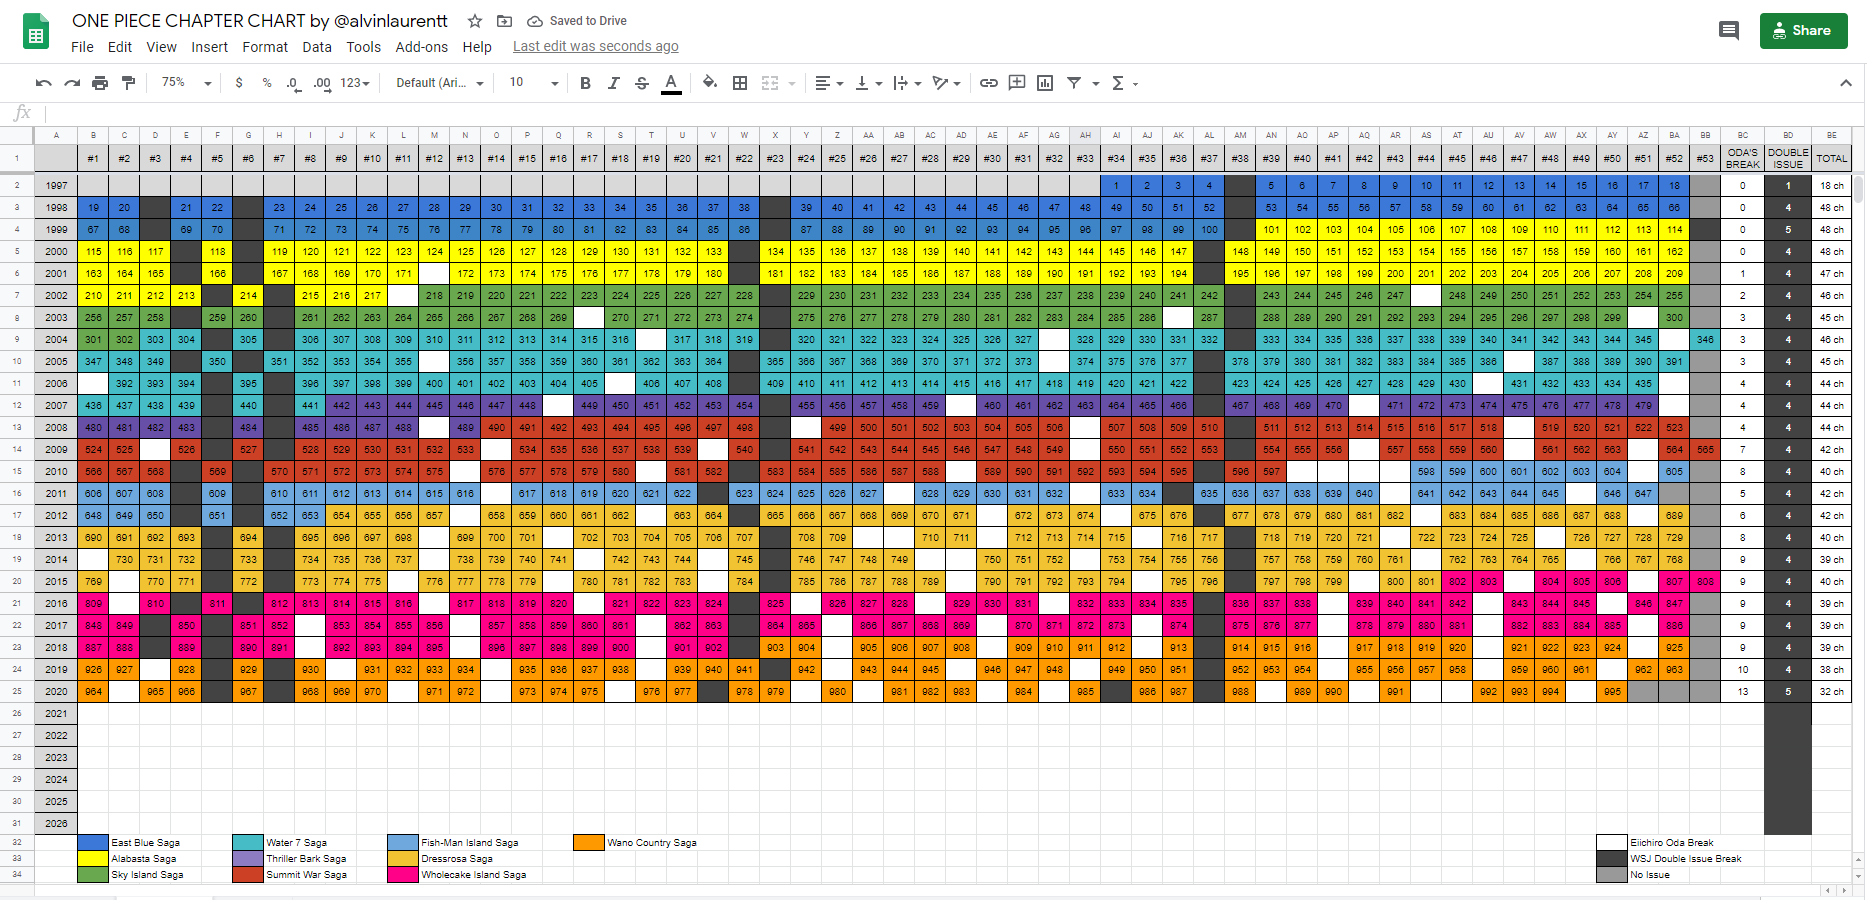
Task: Select the 'Eiichiro Oda Break' legend label
Action: coord(1672,843)
